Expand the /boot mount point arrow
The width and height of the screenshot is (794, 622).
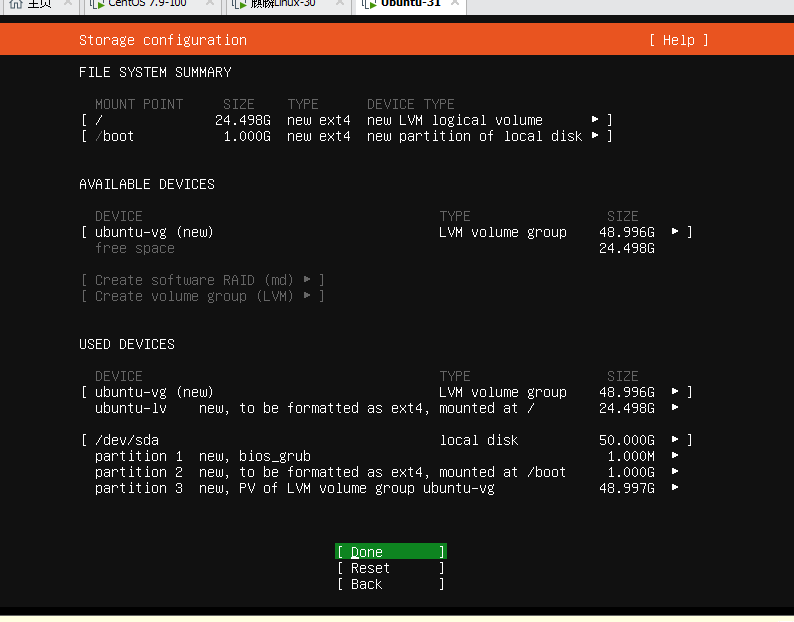point(595,136)
